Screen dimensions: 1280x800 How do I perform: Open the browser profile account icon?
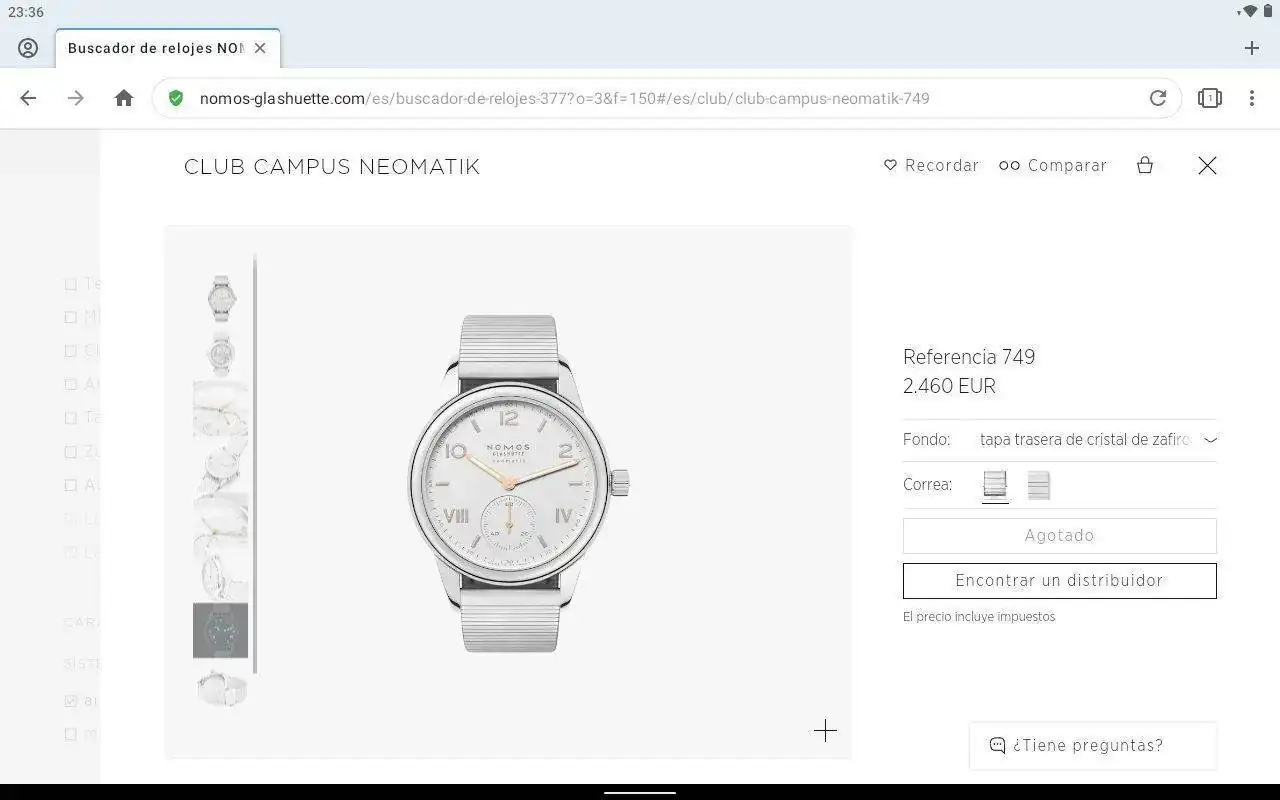(28, 48)
